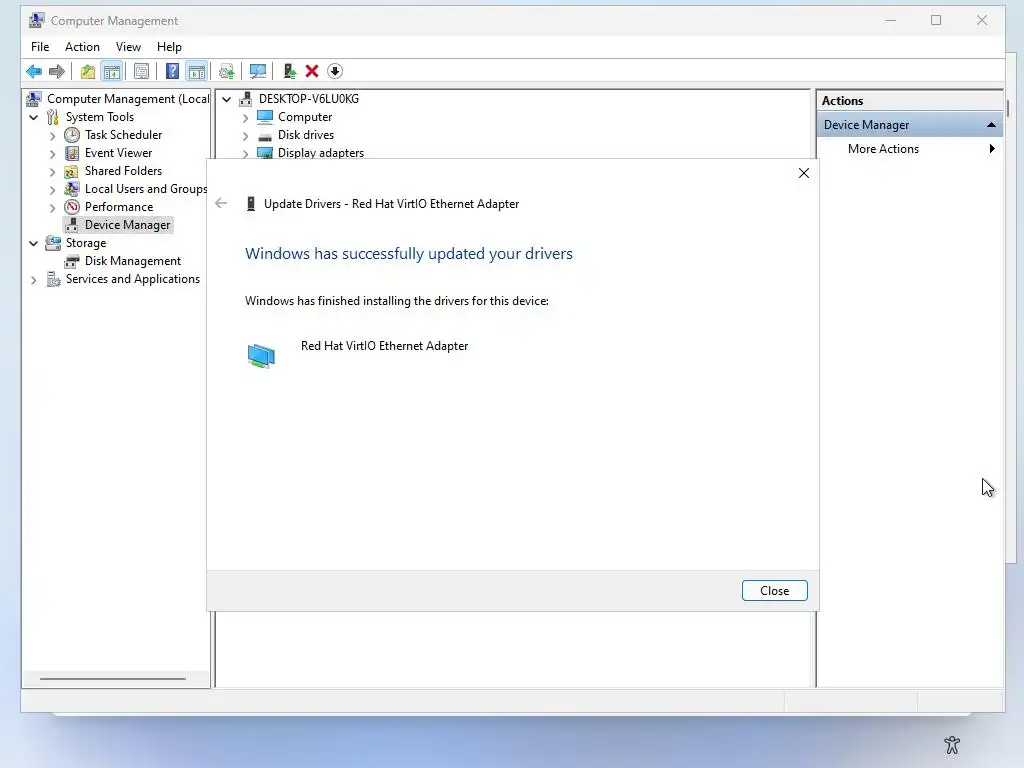The height and width of the screenshot is (768, 1024).
Task: Select Local Users and Groups node
Action: pyautogui.click(x=146, y=189)
